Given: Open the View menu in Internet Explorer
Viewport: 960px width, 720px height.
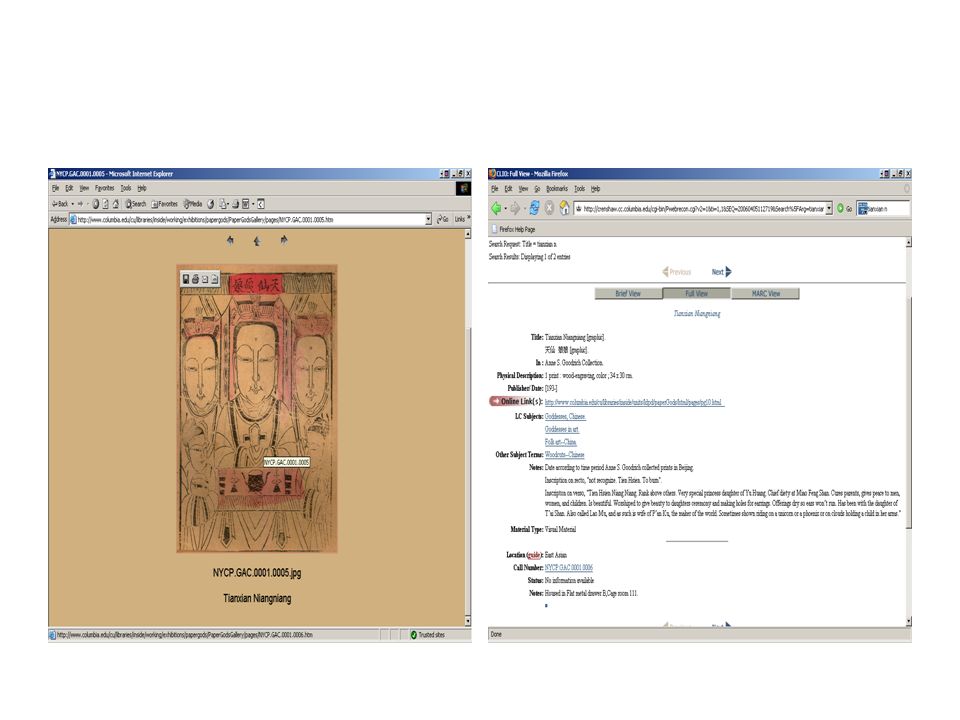Looking at the screenshot, I should [84, 188].
